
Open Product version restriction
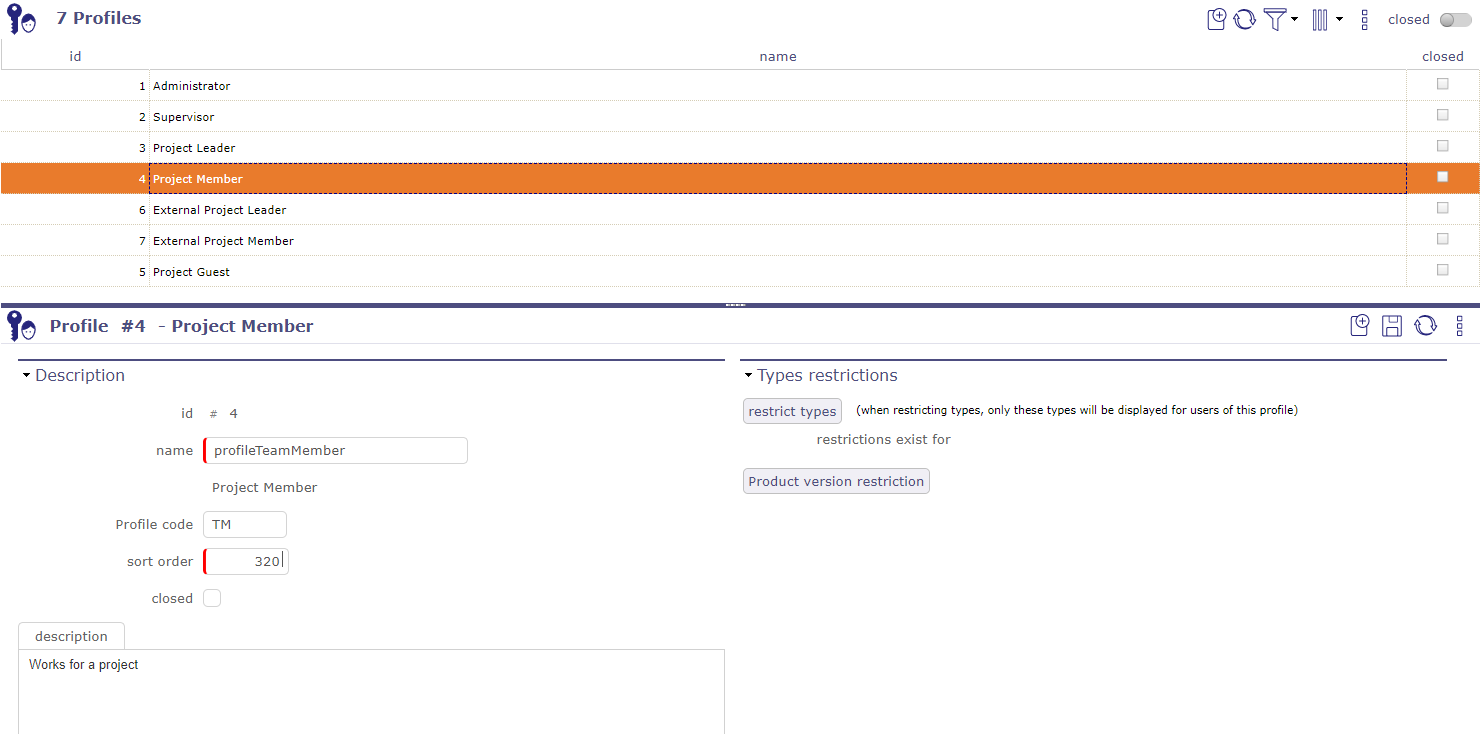(836, 481)
